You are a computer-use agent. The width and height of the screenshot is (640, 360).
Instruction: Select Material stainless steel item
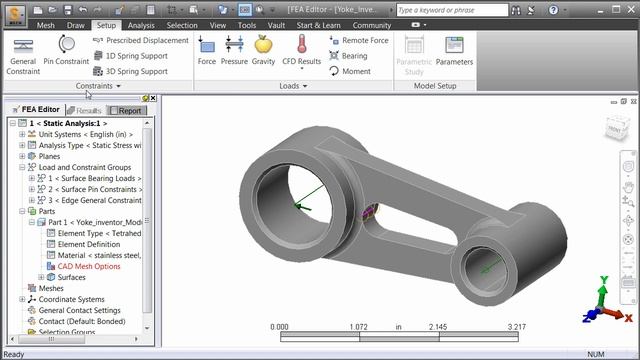click(x=94, y=255)
